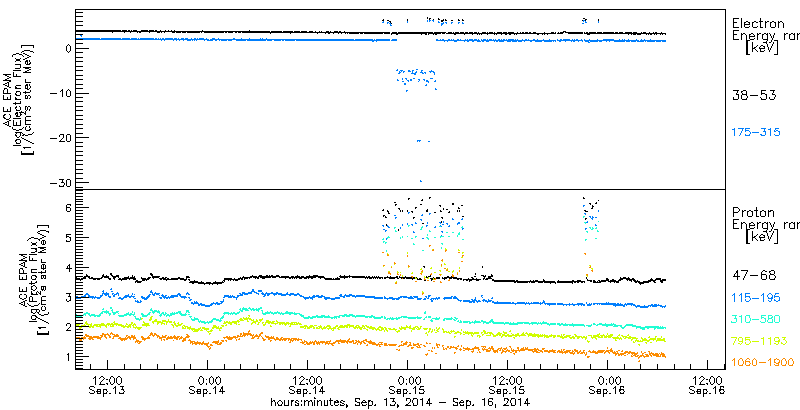
Task: Click the 0:00 Sep.16 time axis label
Action: [607, 385]
